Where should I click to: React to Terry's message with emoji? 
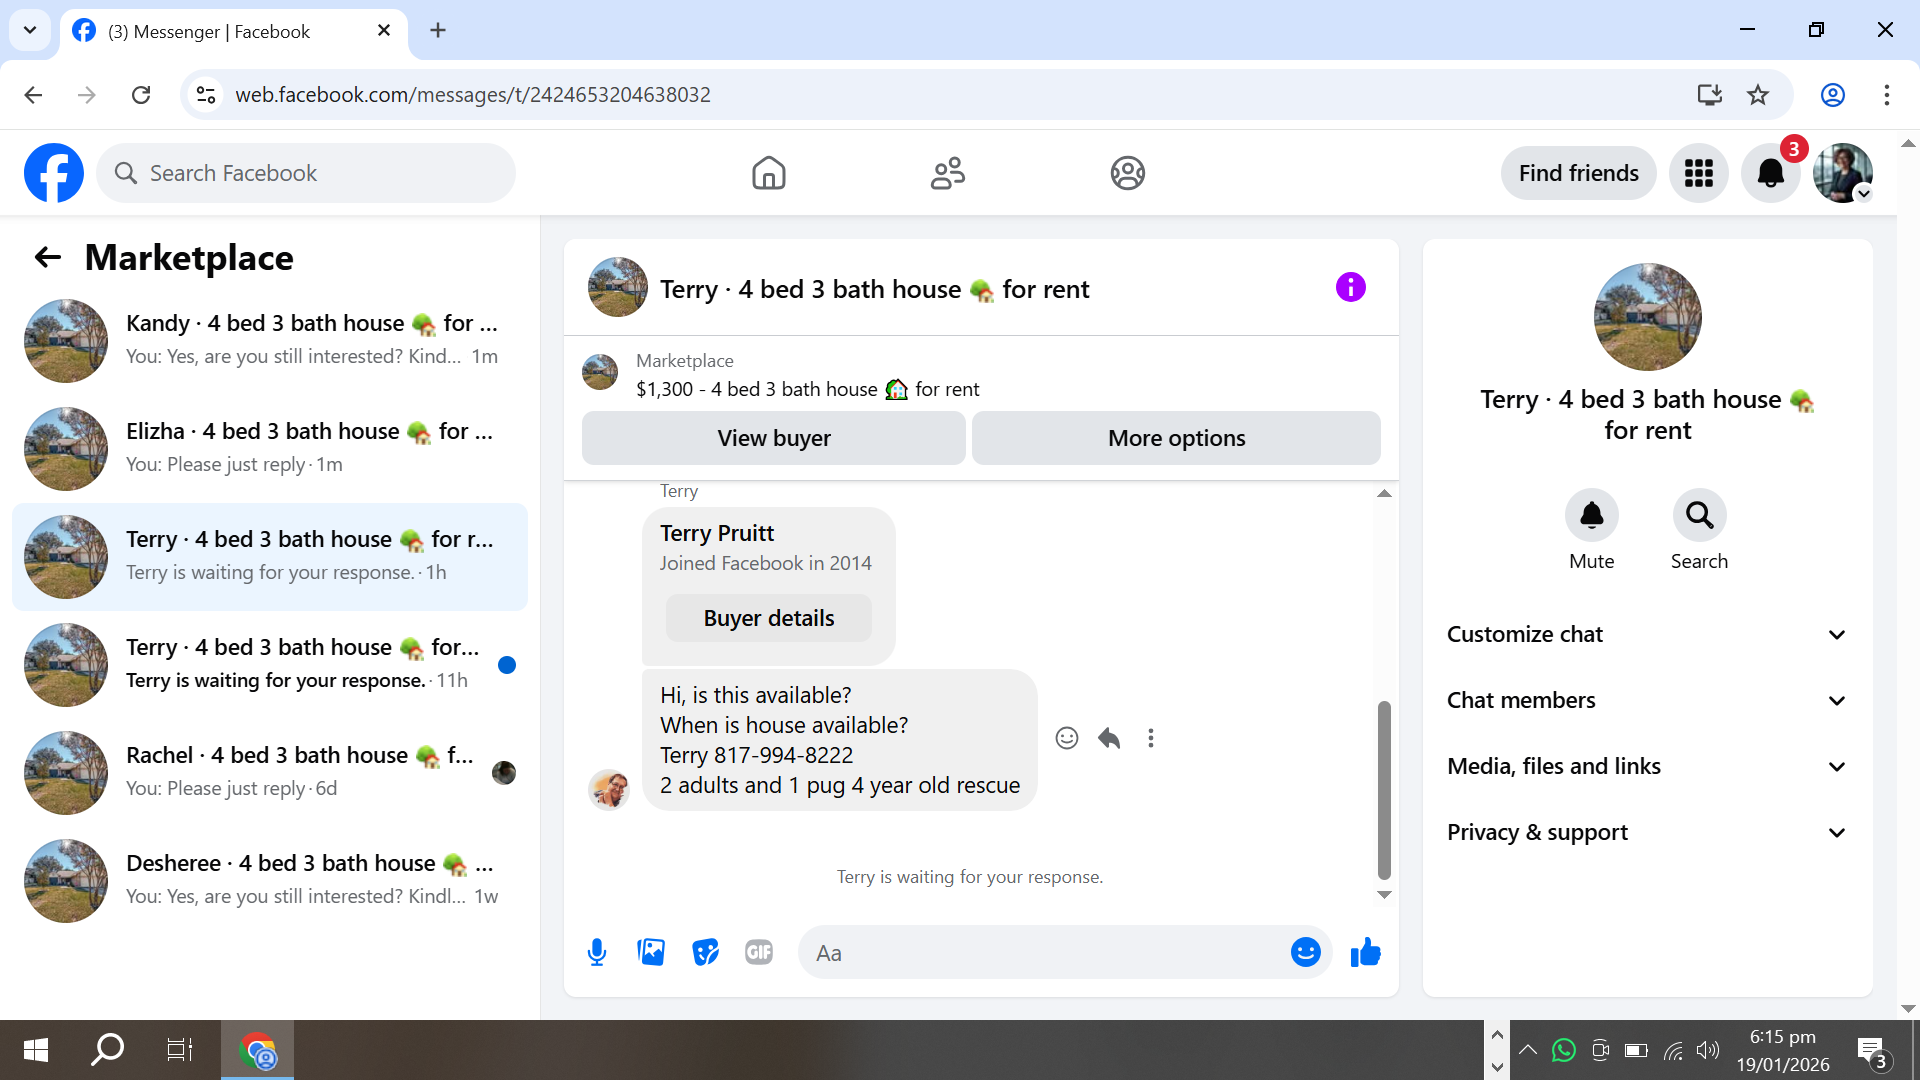[1067, 738]
